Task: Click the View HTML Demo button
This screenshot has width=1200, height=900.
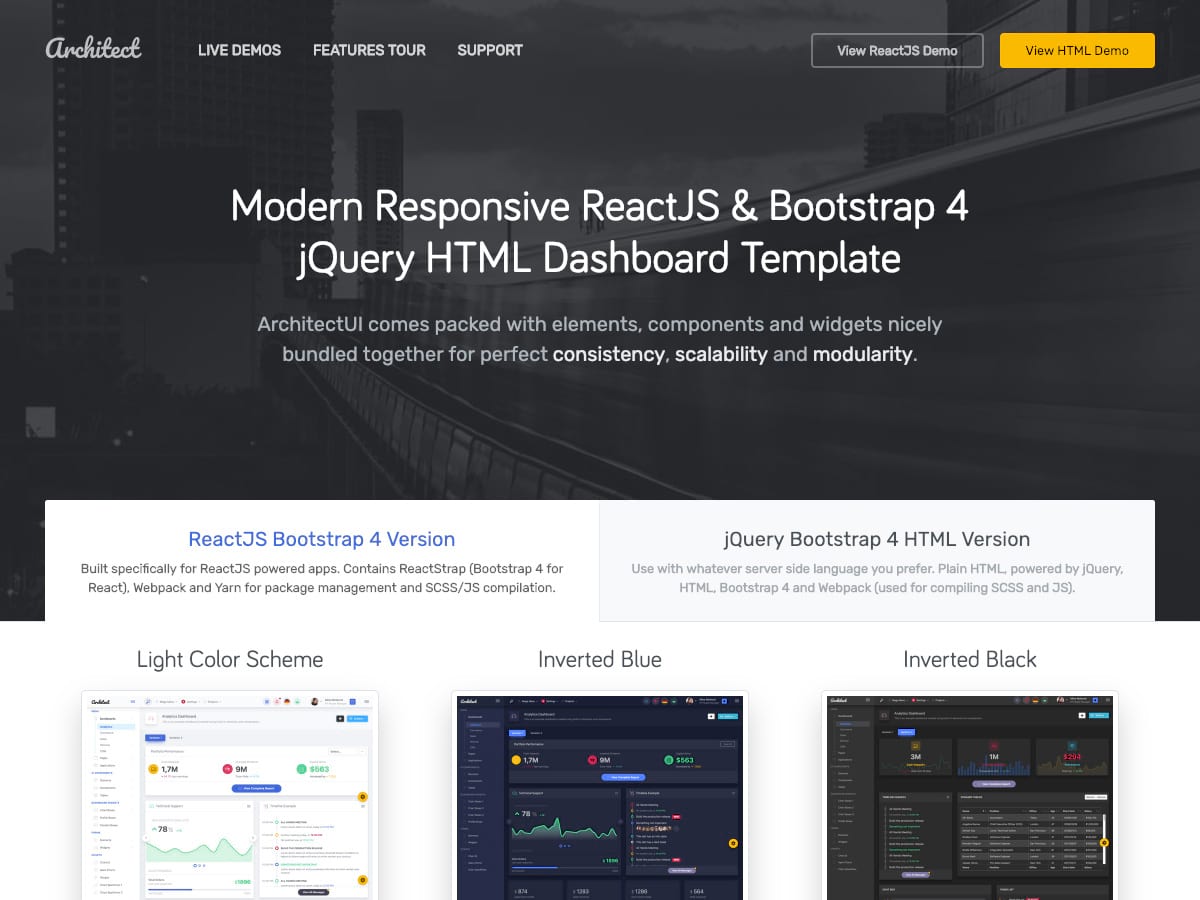Action: pos(1077,50)
